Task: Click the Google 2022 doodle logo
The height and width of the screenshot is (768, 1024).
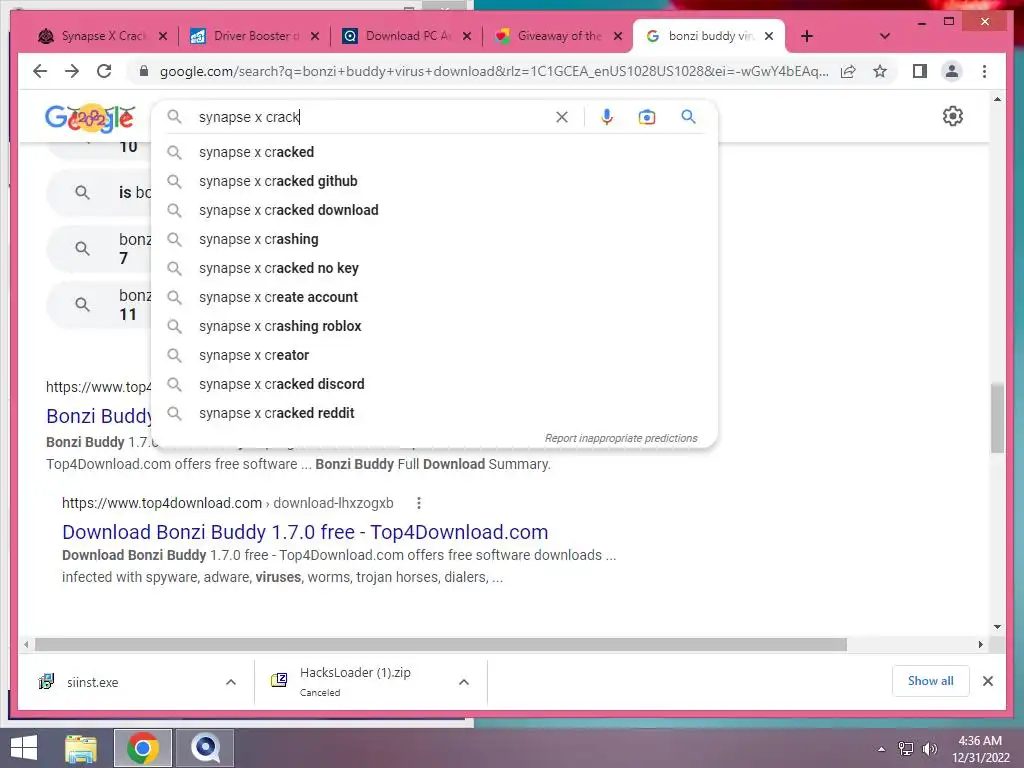Action: point(90,118)
